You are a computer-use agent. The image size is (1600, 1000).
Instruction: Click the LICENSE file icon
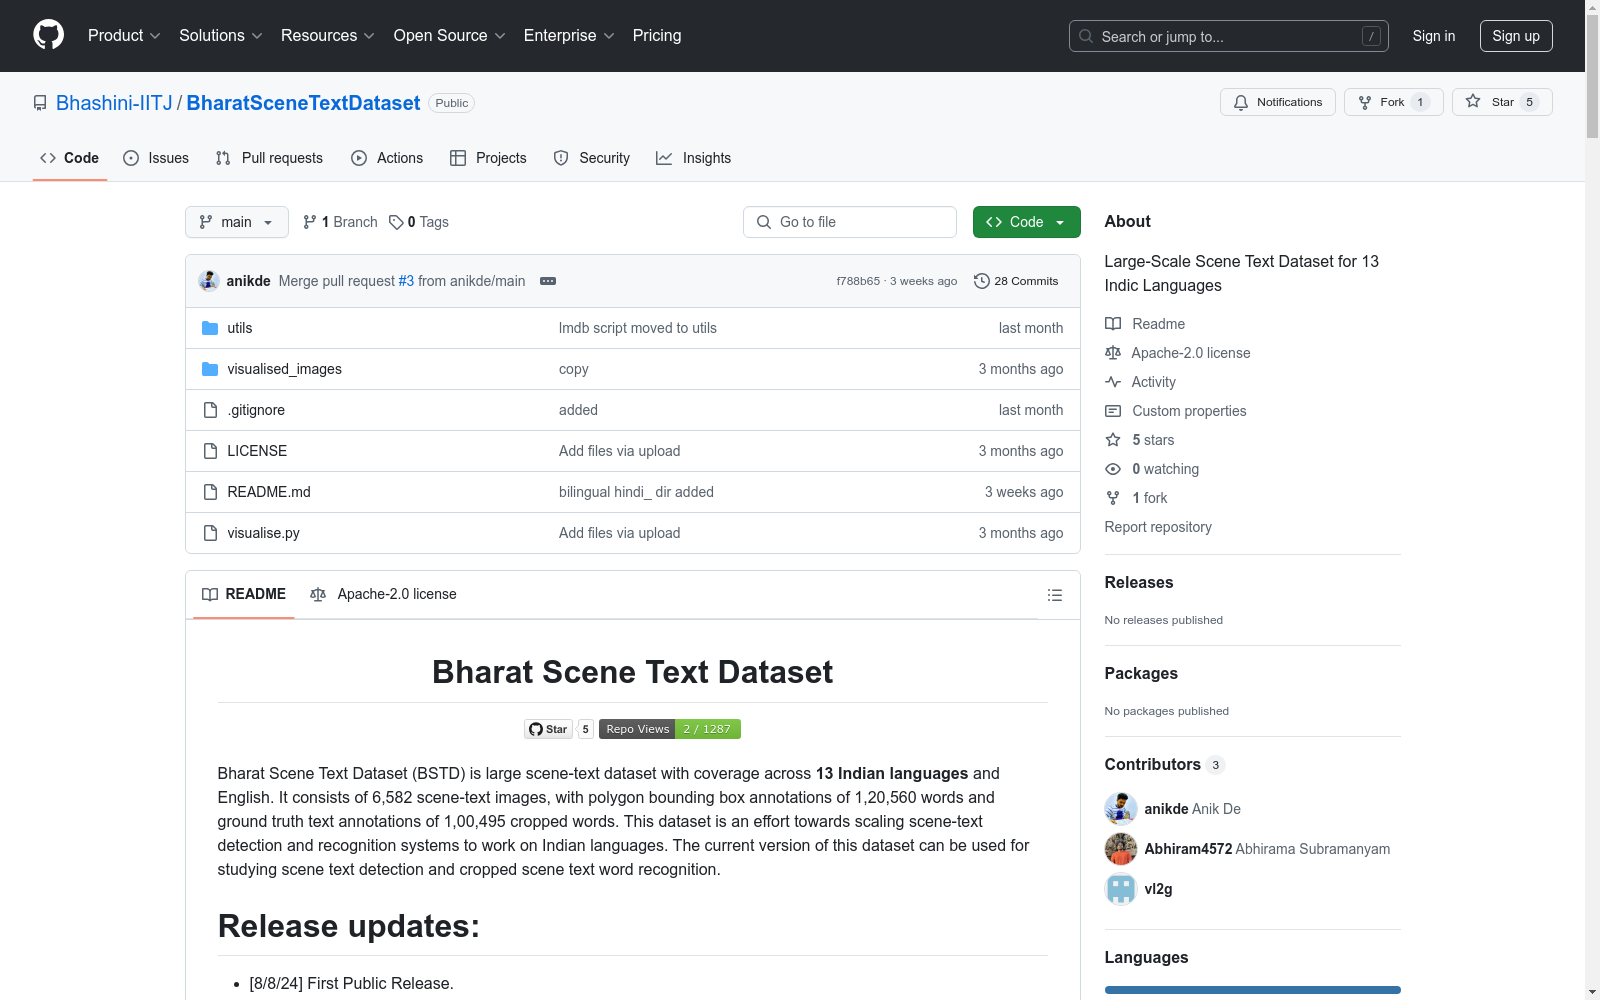210,451
